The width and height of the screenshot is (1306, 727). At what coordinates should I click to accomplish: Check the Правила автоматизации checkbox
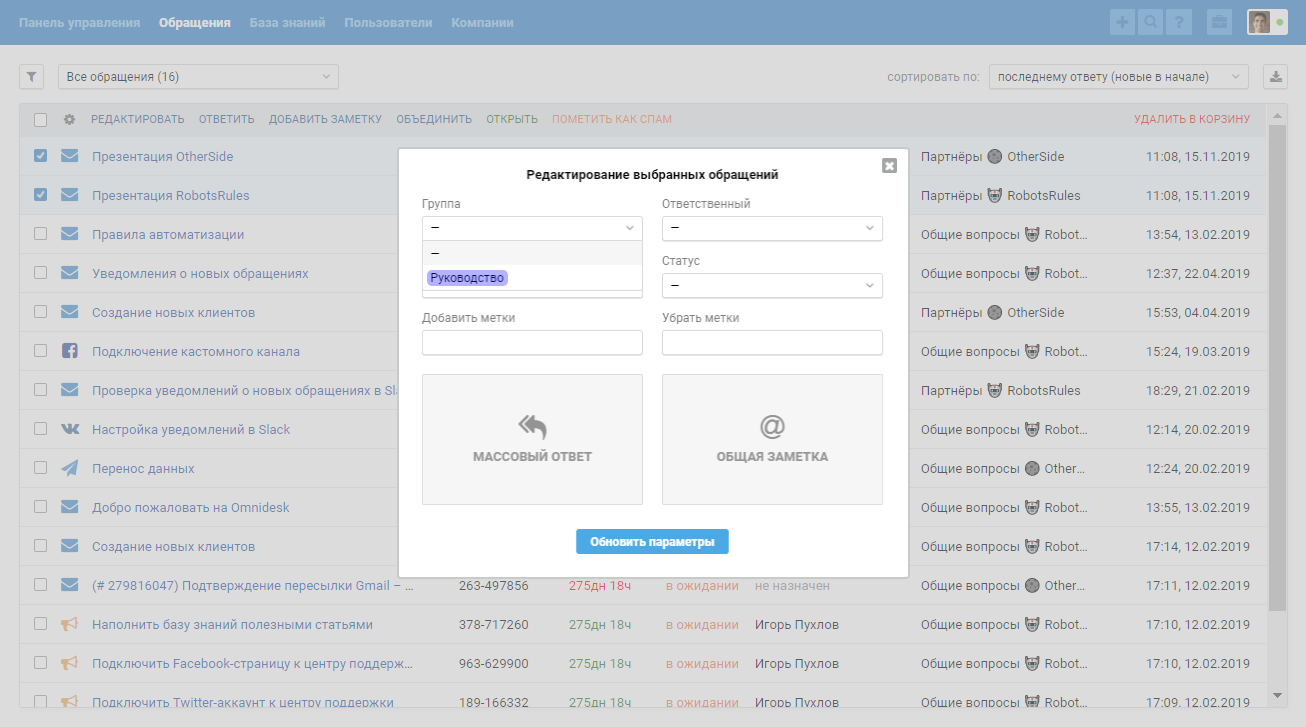pyautogui.click(x=40, y=234)
